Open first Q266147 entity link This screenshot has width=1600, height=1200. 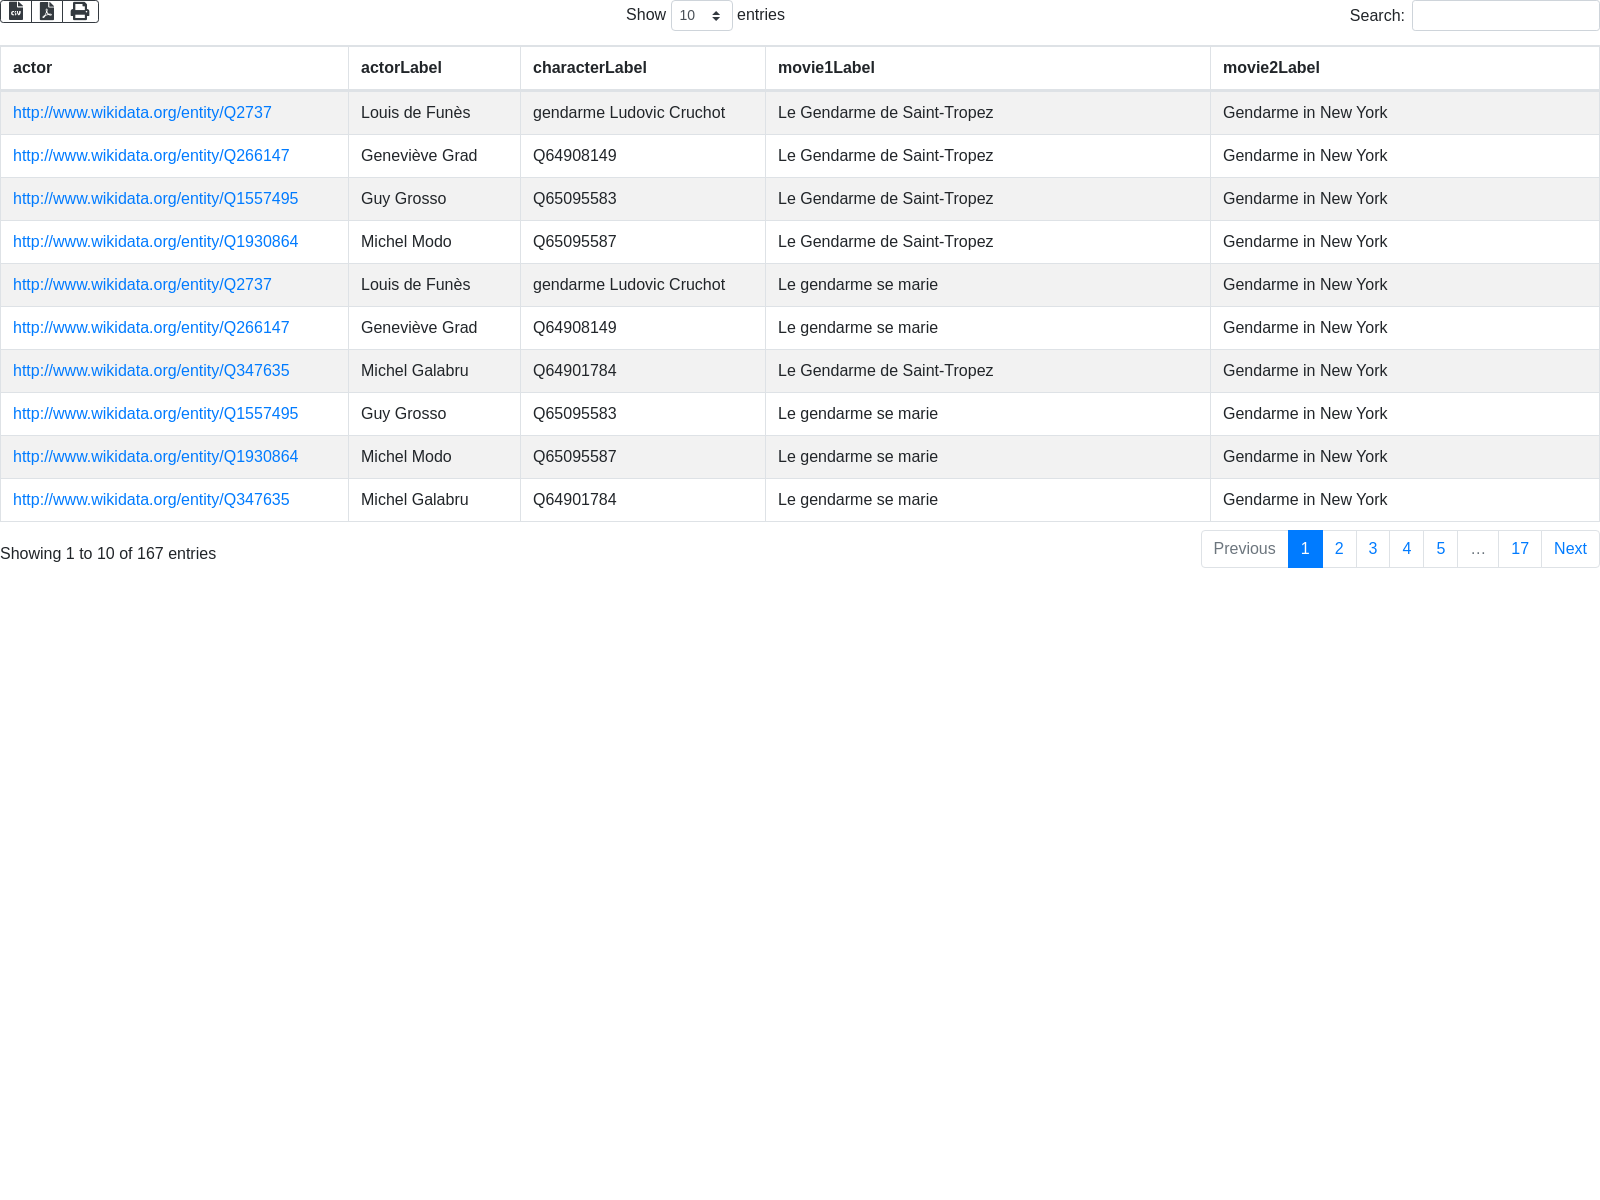point(151,156)
